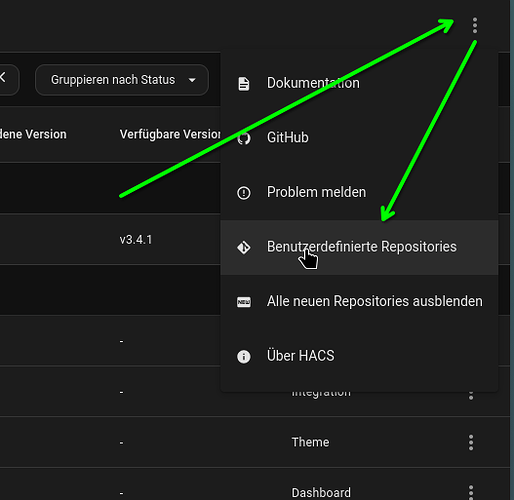Click the git icon beside Benutzerdefinierte Repositories
Screen dimensions: 514x500
pyautogui.click(x=244, y=247)
